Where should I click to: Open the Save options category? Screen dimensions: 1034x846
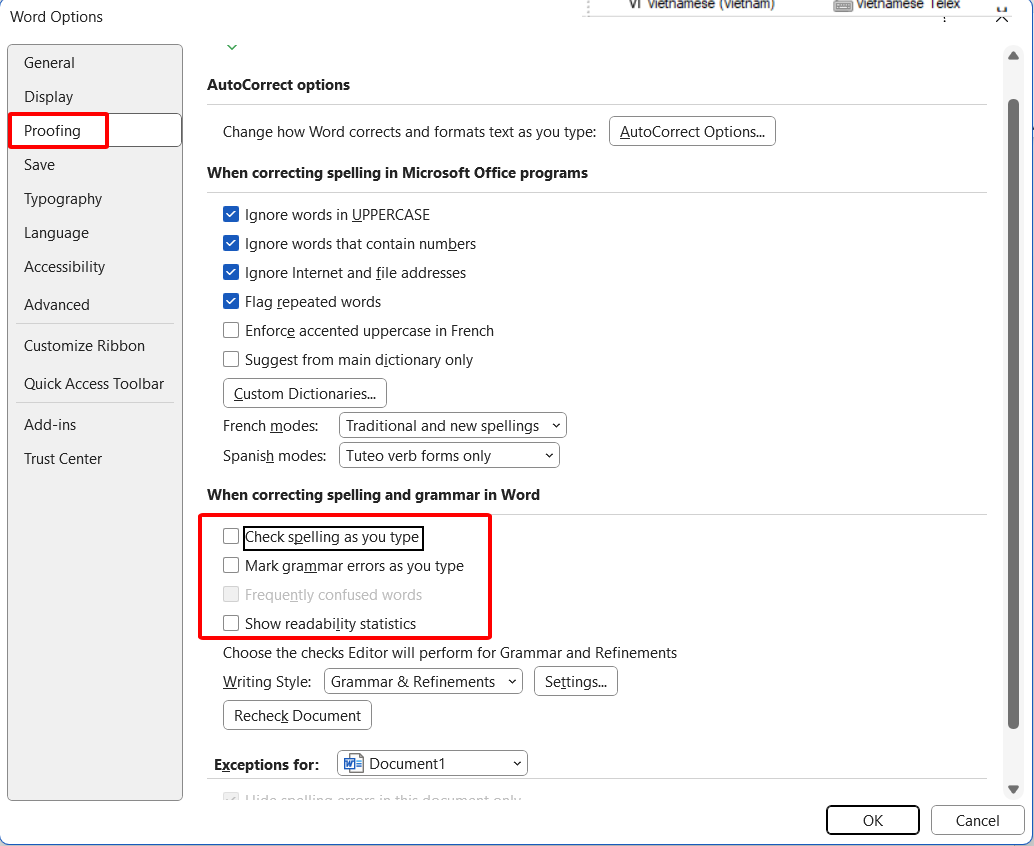pyautogui.click(x=39, y=165)
